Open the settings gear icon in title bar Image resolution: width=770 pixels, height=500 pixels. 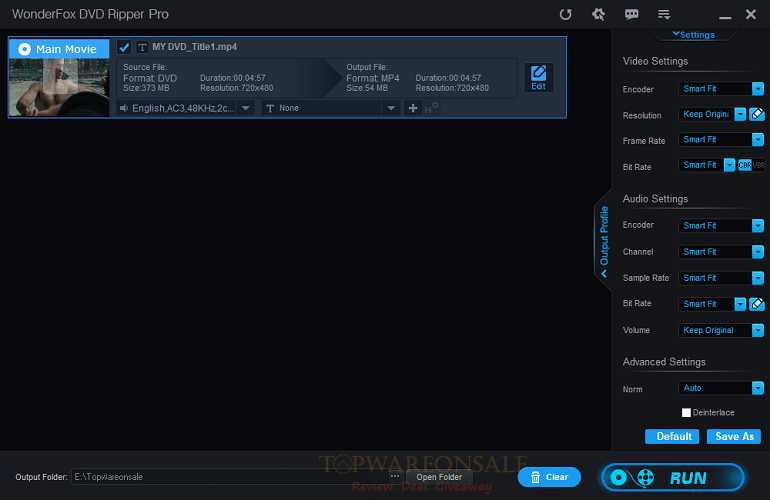598,14
